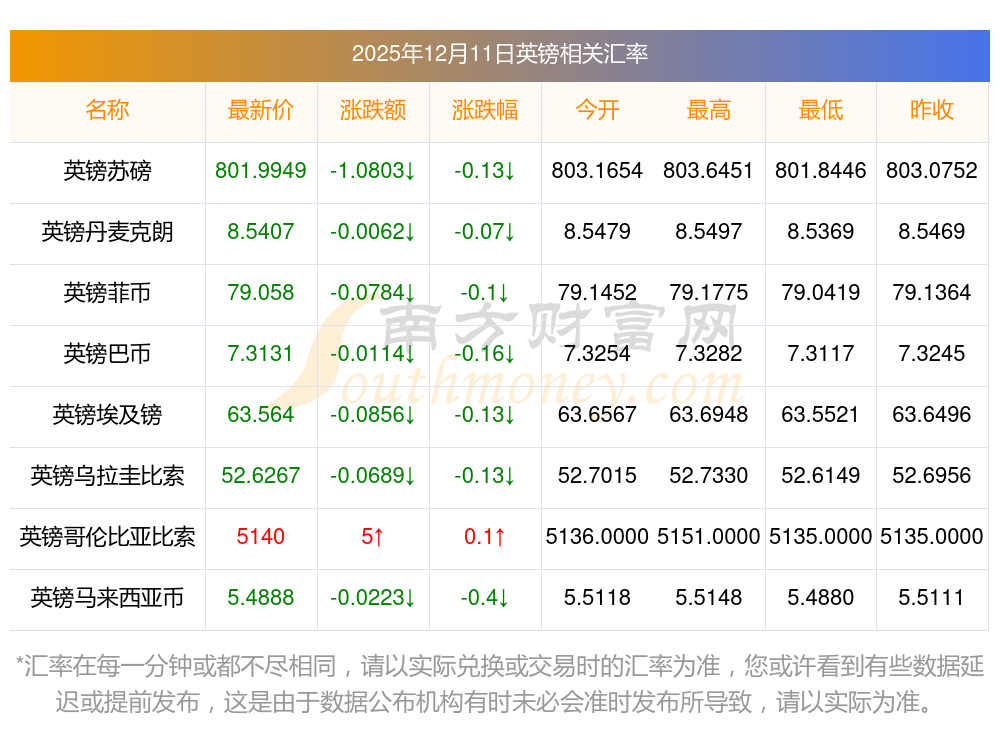Click the 英镑埃及镑 row name
Image resolution: width=1000 pixels, height=733 pixels.
107,415
